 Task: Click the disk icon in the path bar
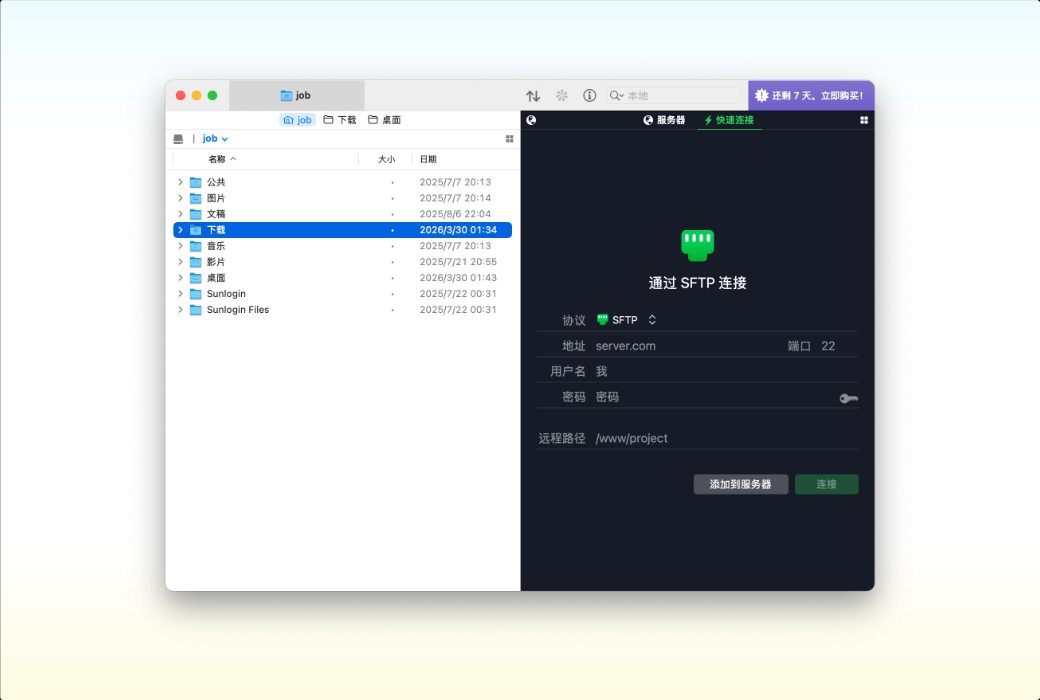tap(178, 138)
